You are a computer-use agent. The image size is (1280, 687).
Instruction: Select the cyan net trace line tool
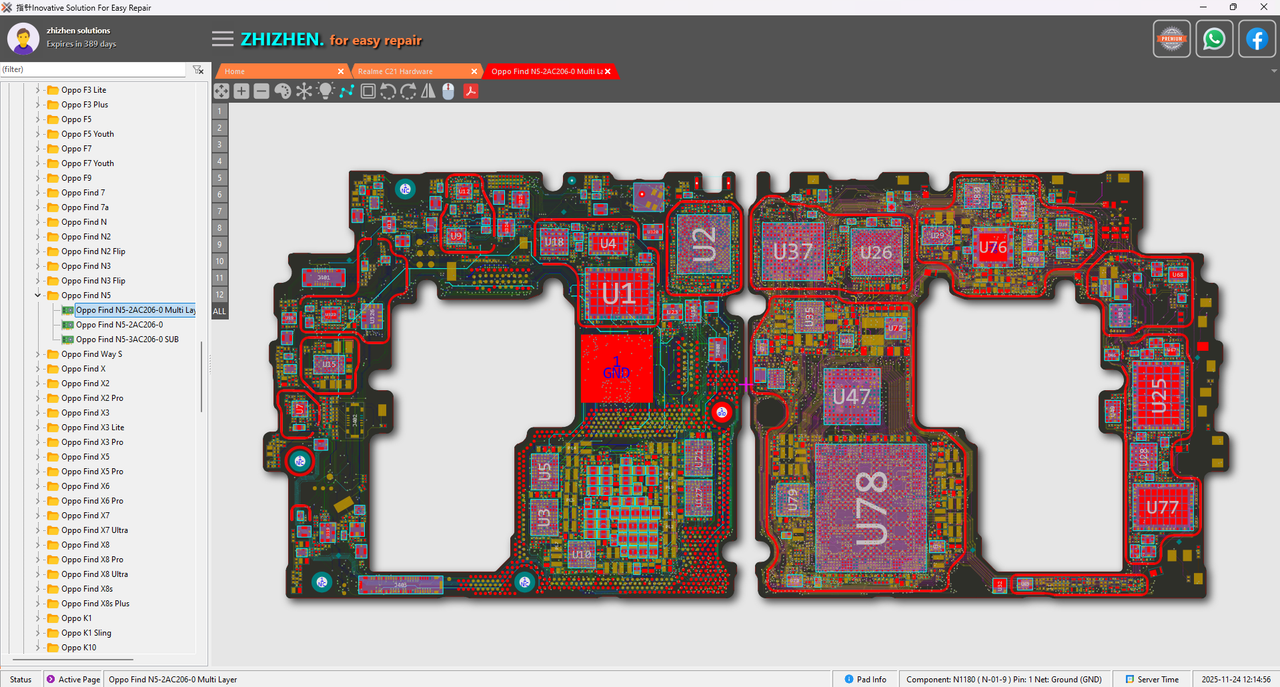tap(346, 91)
